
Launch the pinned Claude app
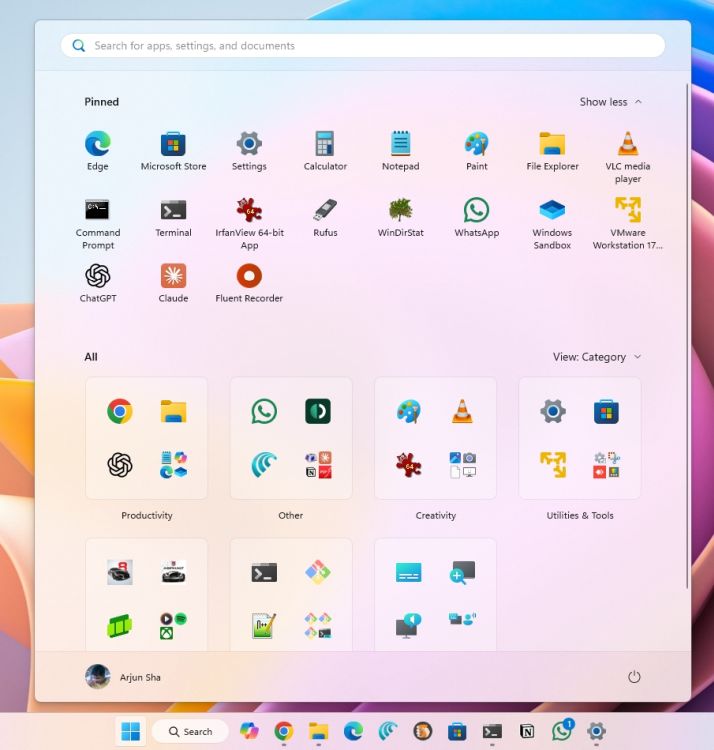(173, 283)
